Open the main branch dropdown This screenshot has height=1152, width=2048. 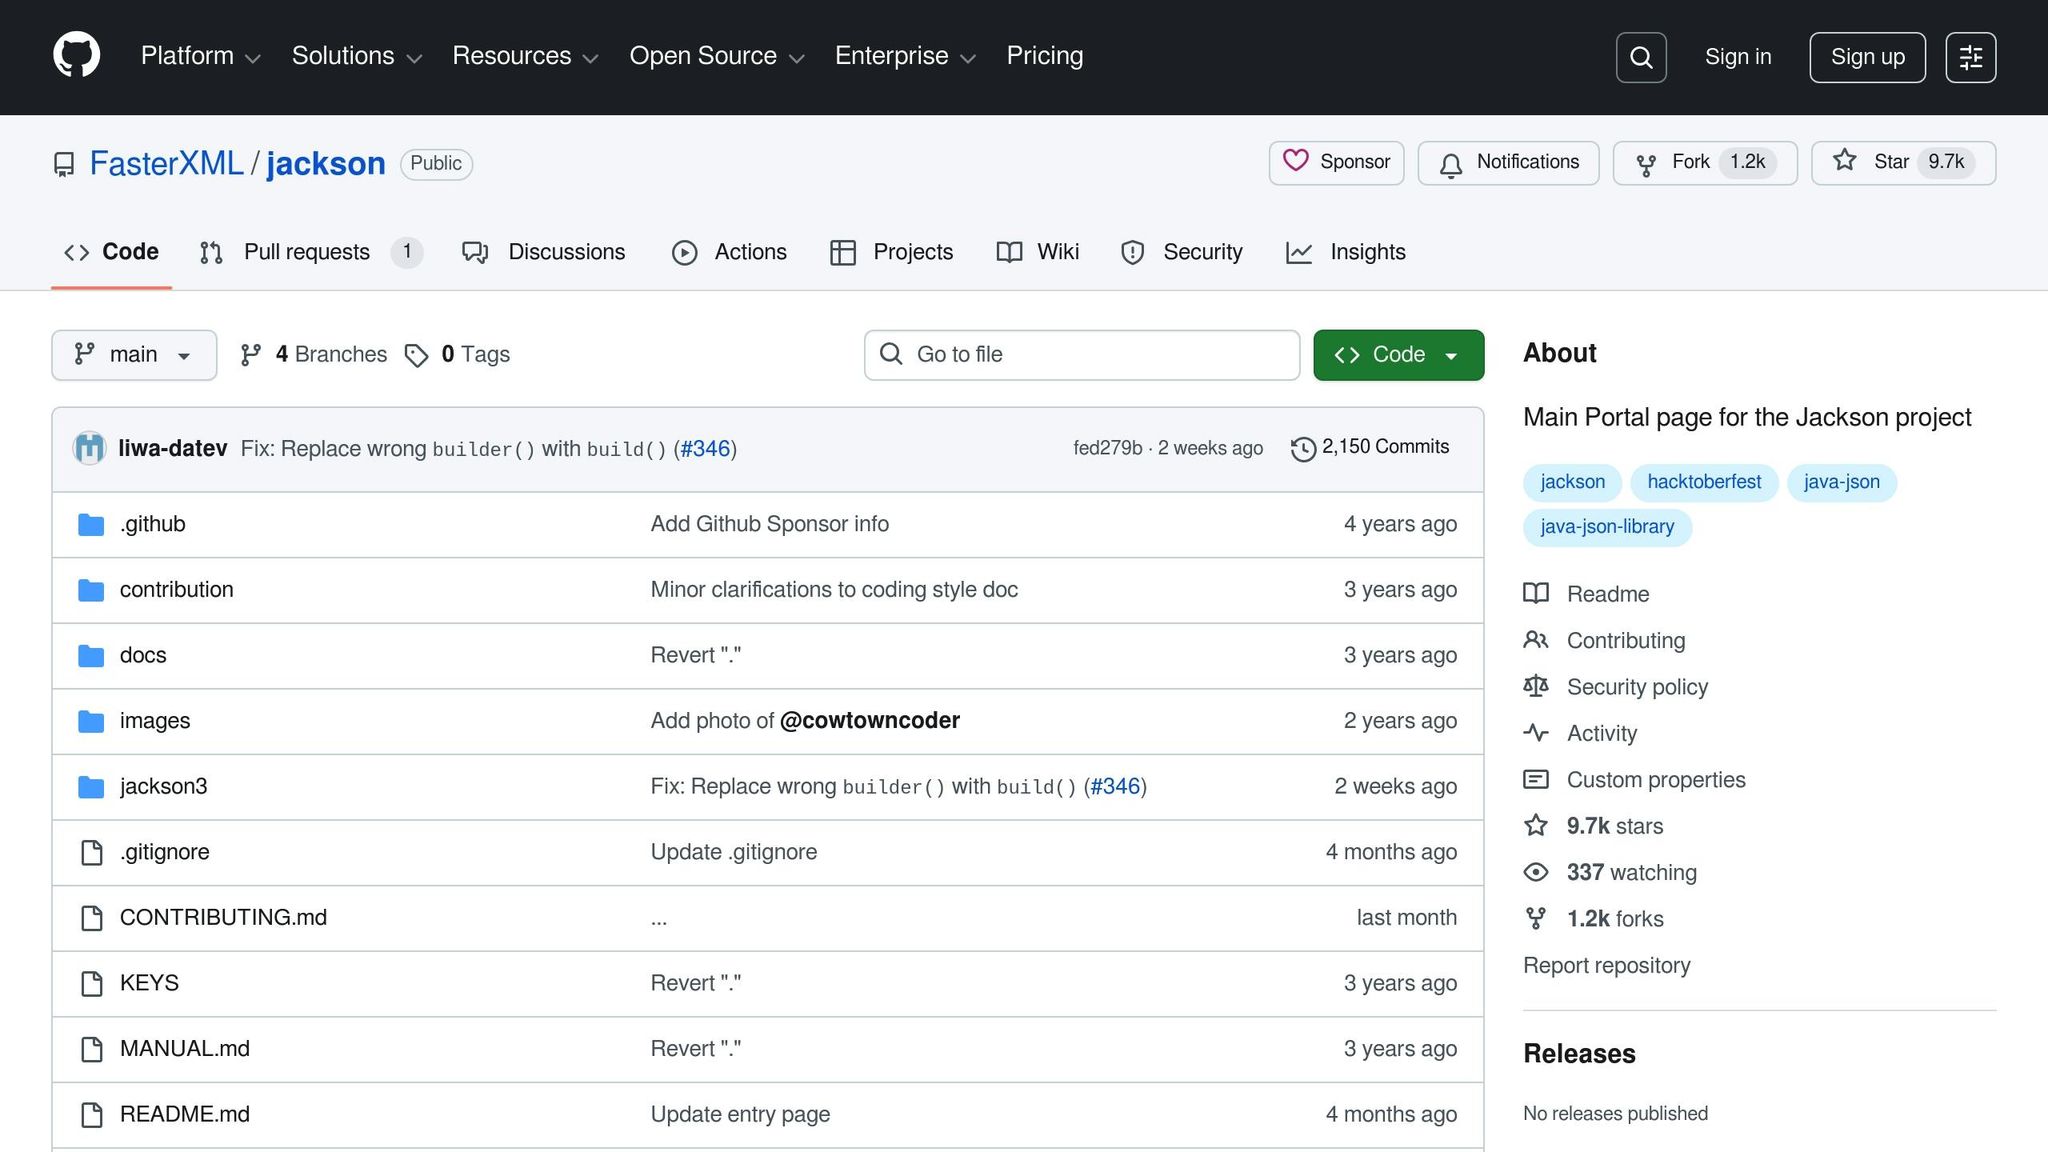pos(134,355)
